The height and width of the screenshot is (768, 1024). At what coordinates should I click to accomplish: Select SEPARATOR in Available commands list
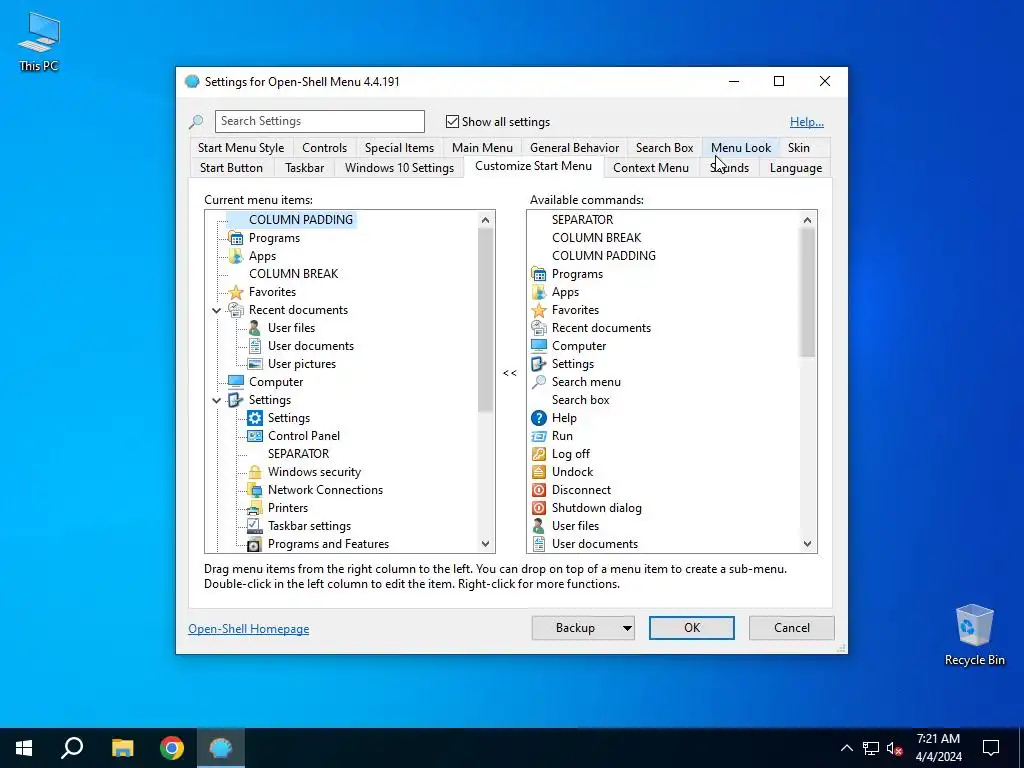(x=583, y=220)
